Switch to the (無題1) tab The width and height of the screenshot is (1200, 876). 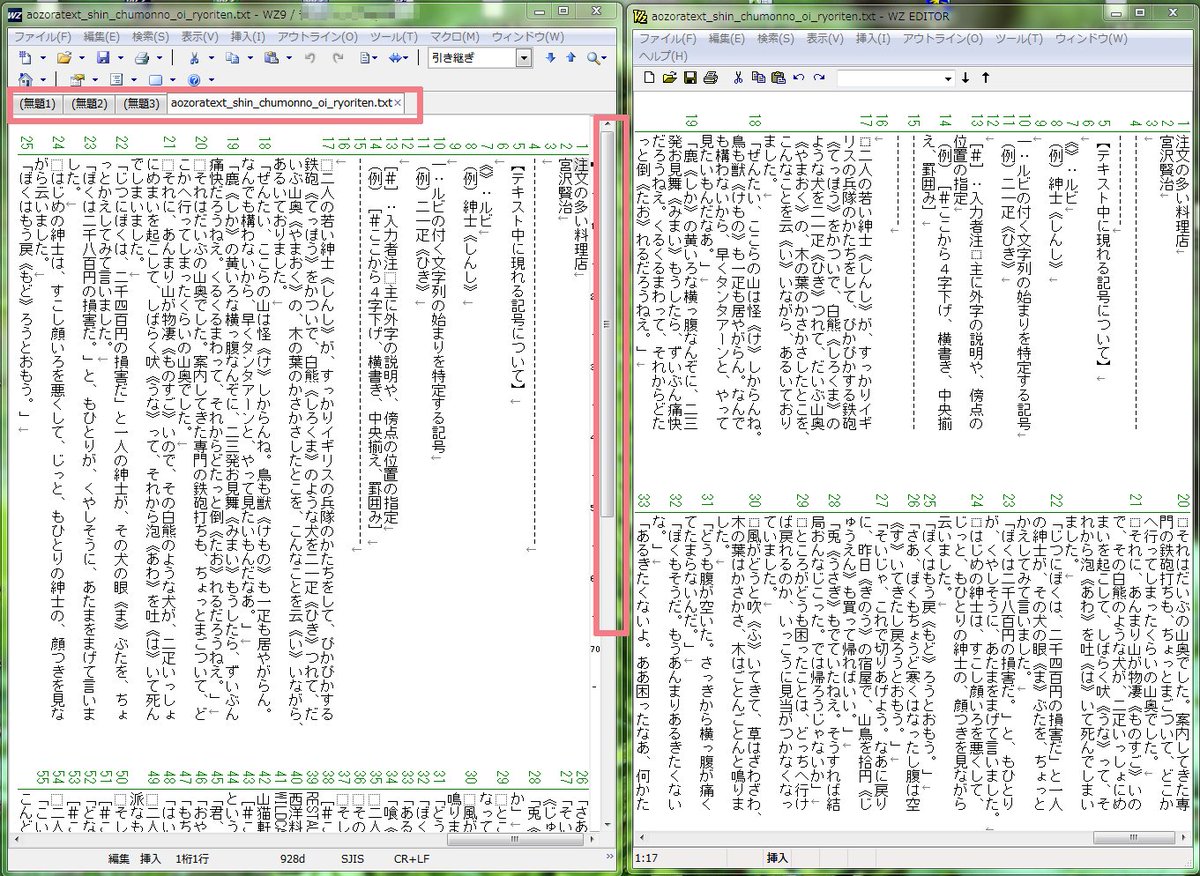click(38, 103)
